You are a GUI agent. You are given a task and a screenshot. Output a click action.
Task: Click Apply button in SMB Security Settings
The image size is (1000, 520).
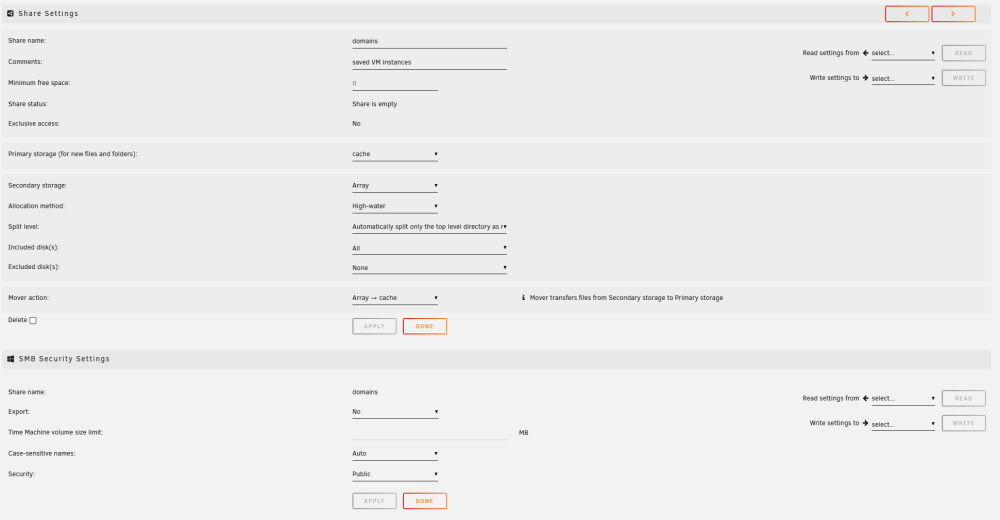(x=374, y=501)
